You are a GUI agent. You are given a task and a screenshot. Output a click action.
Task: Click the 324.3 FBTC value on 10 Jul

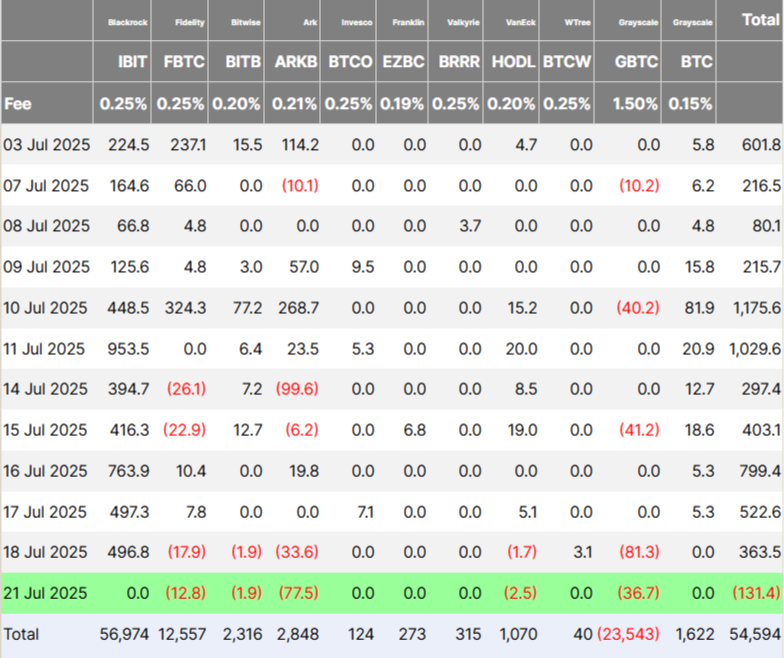point(186,308)
